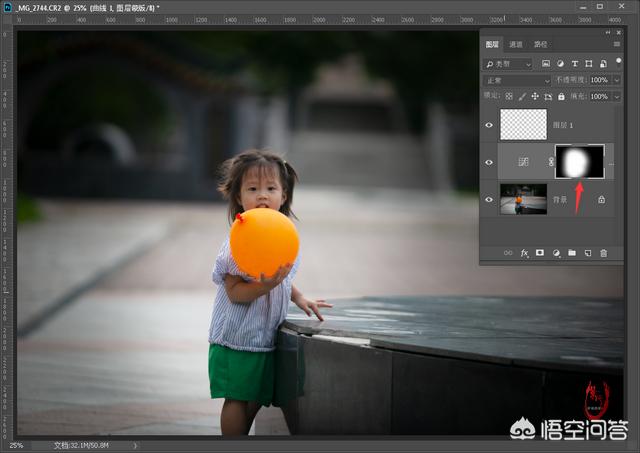Click the zoom level 25% field in status bar
640x453 pixels.
pos(16,445)
